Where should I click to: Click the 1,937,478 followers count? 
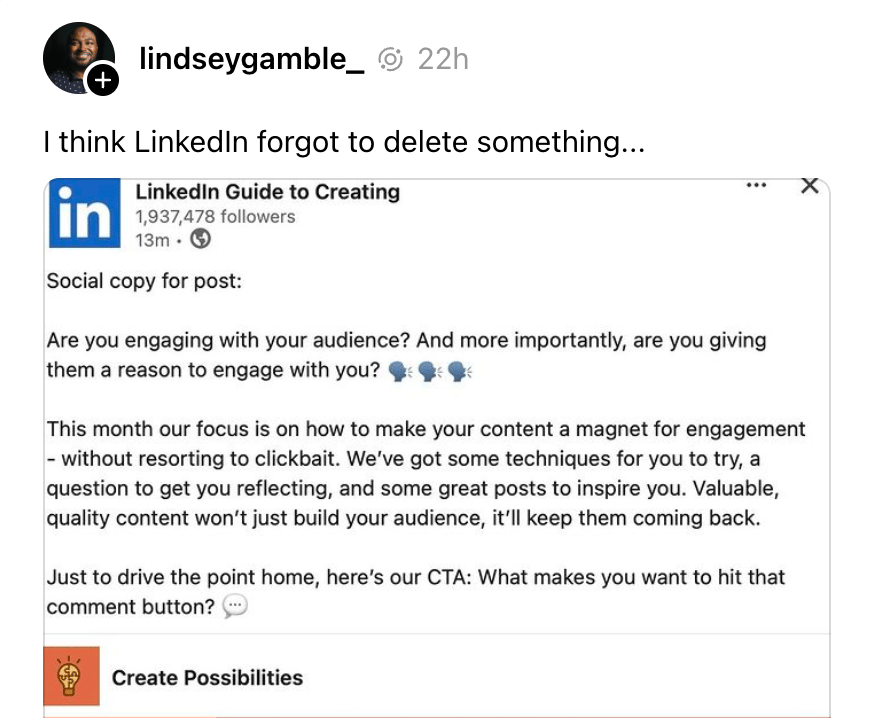pyautogui.click(x=215, y=216)
